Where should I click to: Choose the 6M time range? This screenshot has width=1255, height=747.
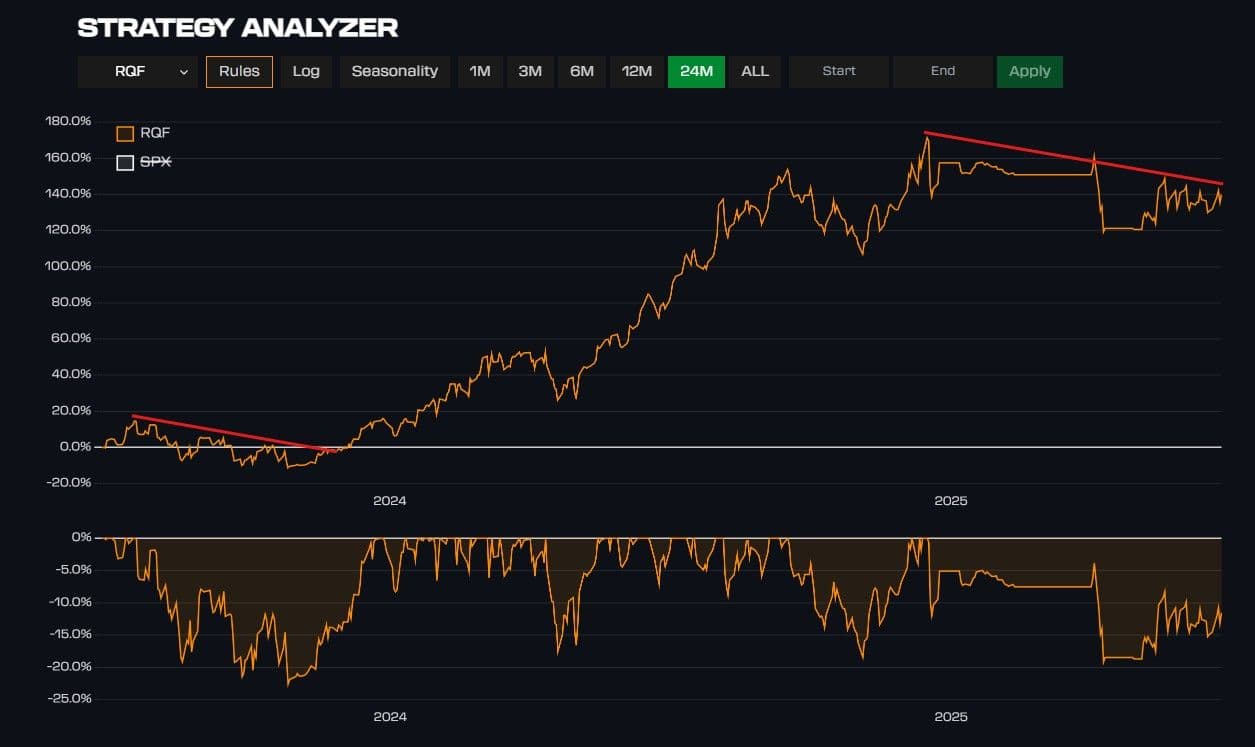click(x=582, y=71)
